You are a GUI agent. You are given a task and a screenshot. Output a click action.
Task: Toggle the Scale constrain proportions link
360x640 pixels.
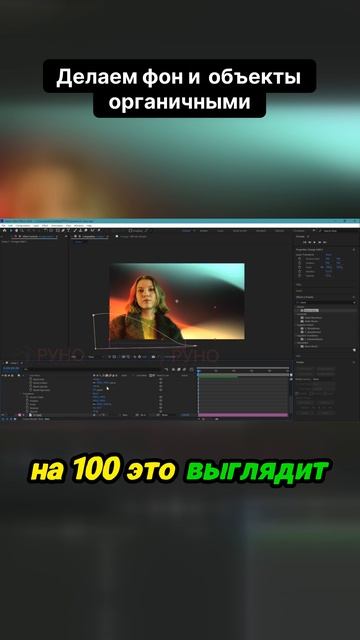tap(322, 267)
